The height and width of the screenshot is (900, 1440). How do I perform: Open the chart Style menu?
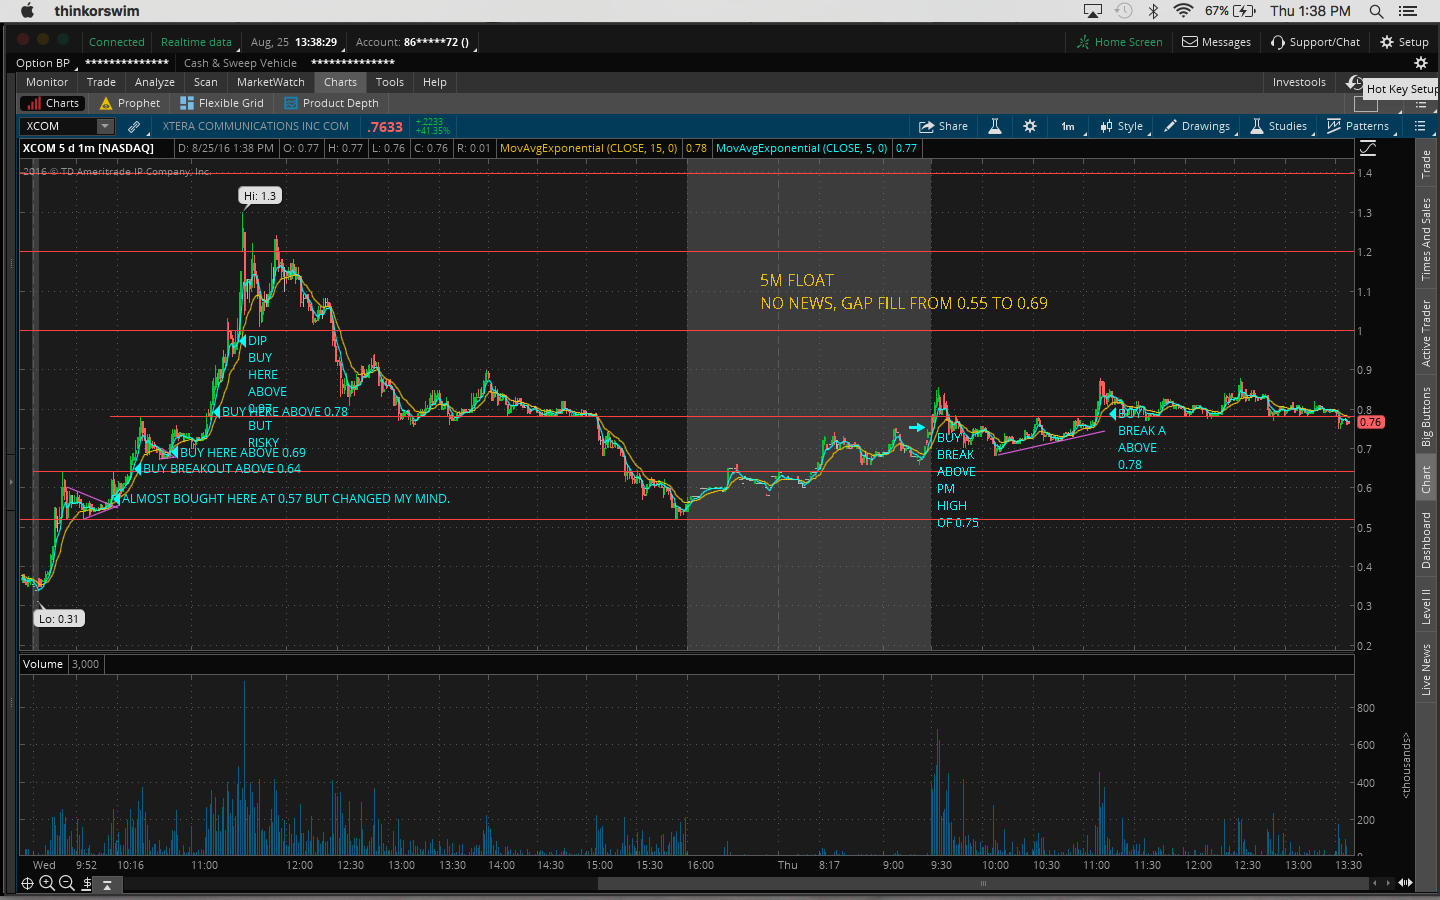tap(1122, 126)
